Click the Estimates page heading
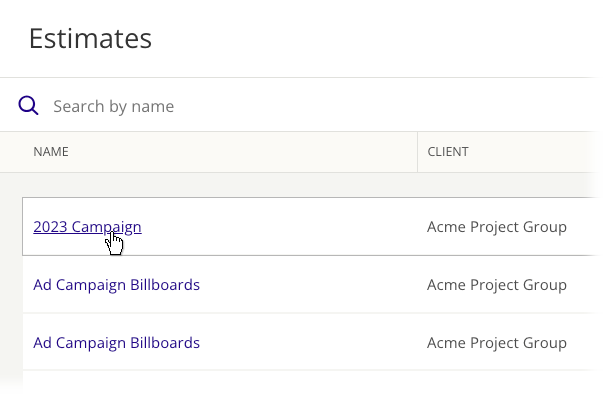The height and width of the screenshot is (394, 603). (90, 38)
